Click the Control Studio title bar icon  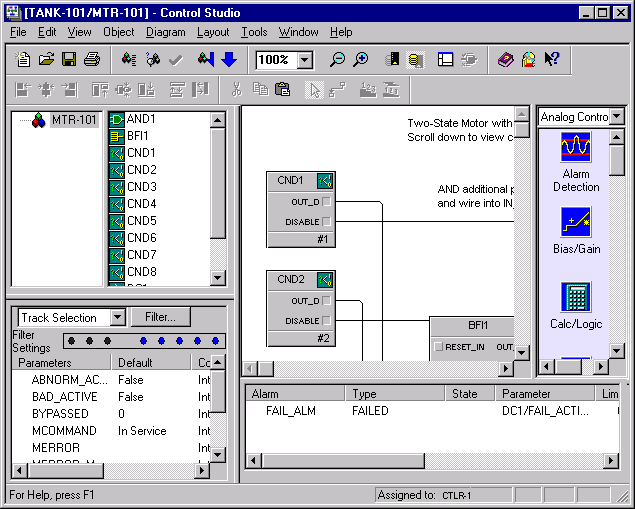tap(14, 13)
